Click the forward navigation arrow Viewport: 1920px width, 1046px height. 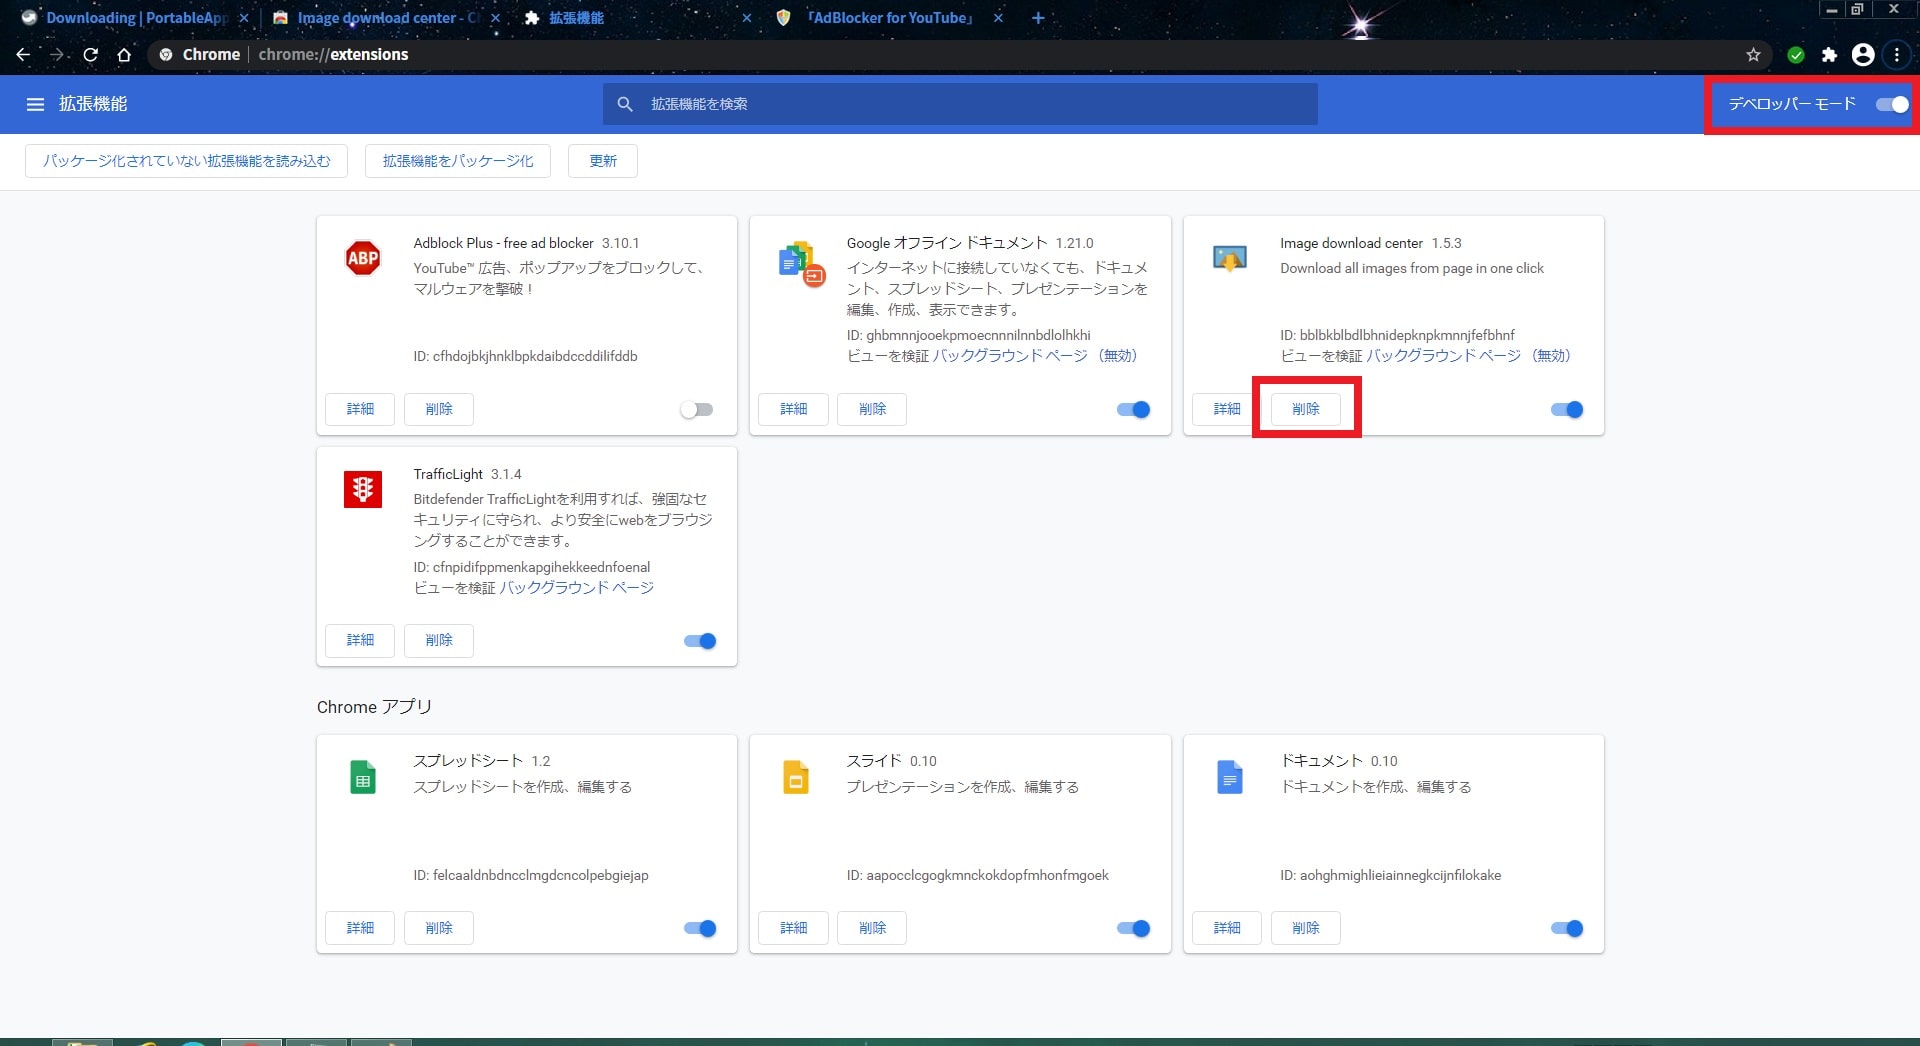[x=57, y=54]
